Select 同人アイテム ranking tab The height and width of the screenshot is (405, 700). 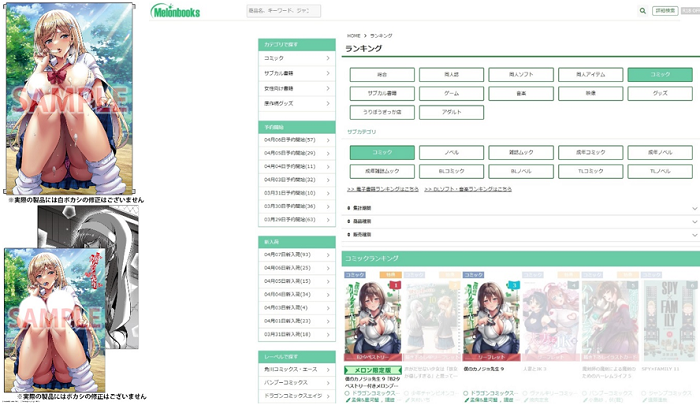(x=590, y=75)
